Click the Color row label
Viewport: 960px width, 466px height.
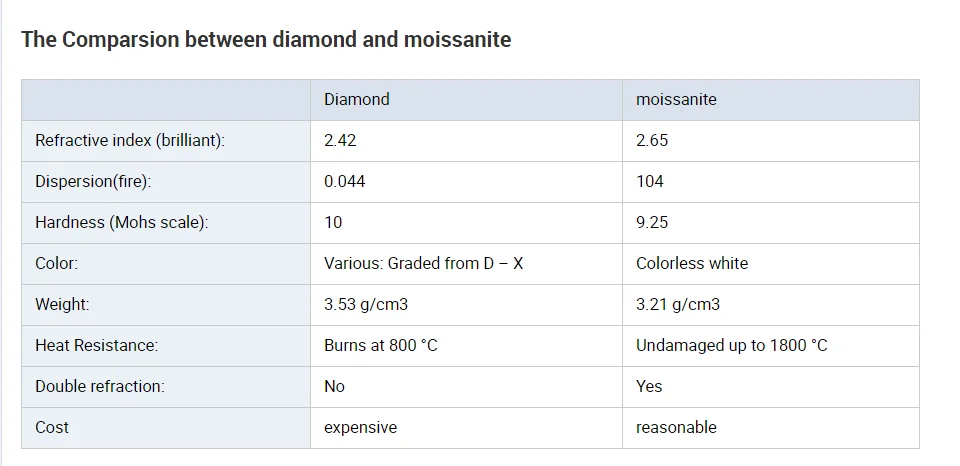pyautogui.click(x=56, y=264)
